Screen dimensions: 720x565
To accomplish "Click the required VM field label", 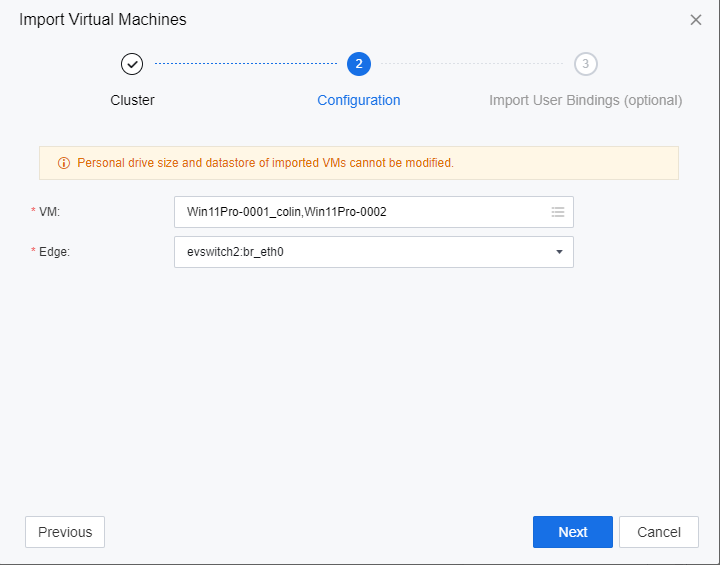I will [x=49, y=212].
